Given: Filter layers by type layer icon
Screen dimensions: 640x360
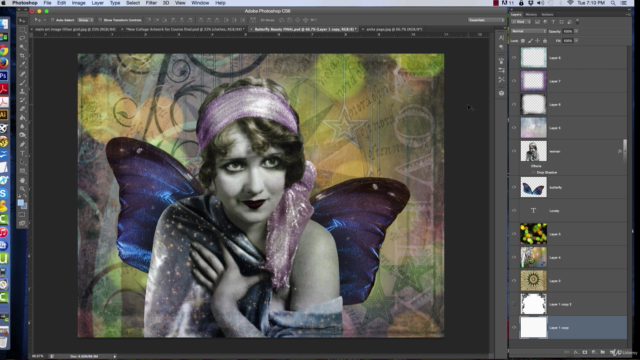Looking at the screenshot, I should coord(553,22).
